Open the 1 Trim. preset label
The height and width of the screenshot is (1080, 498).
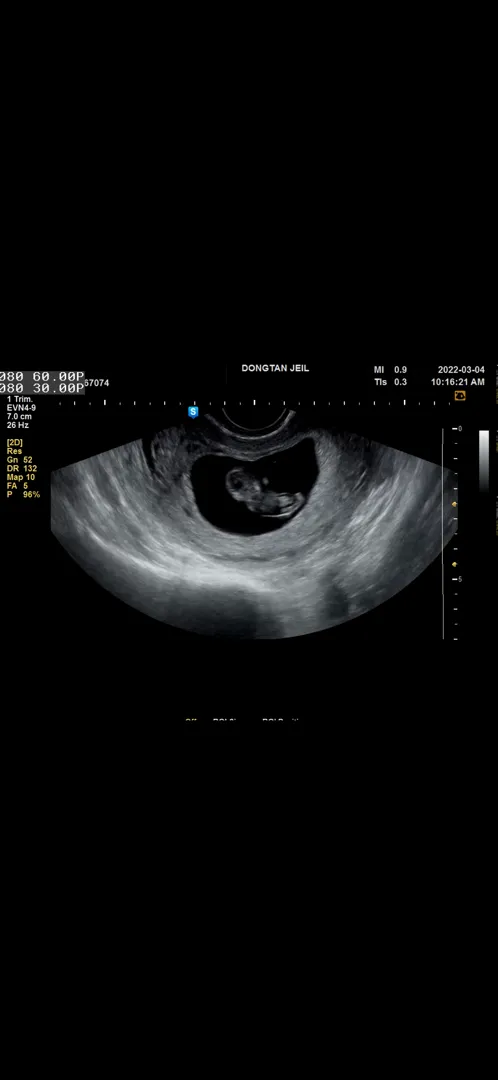[19, 399]
